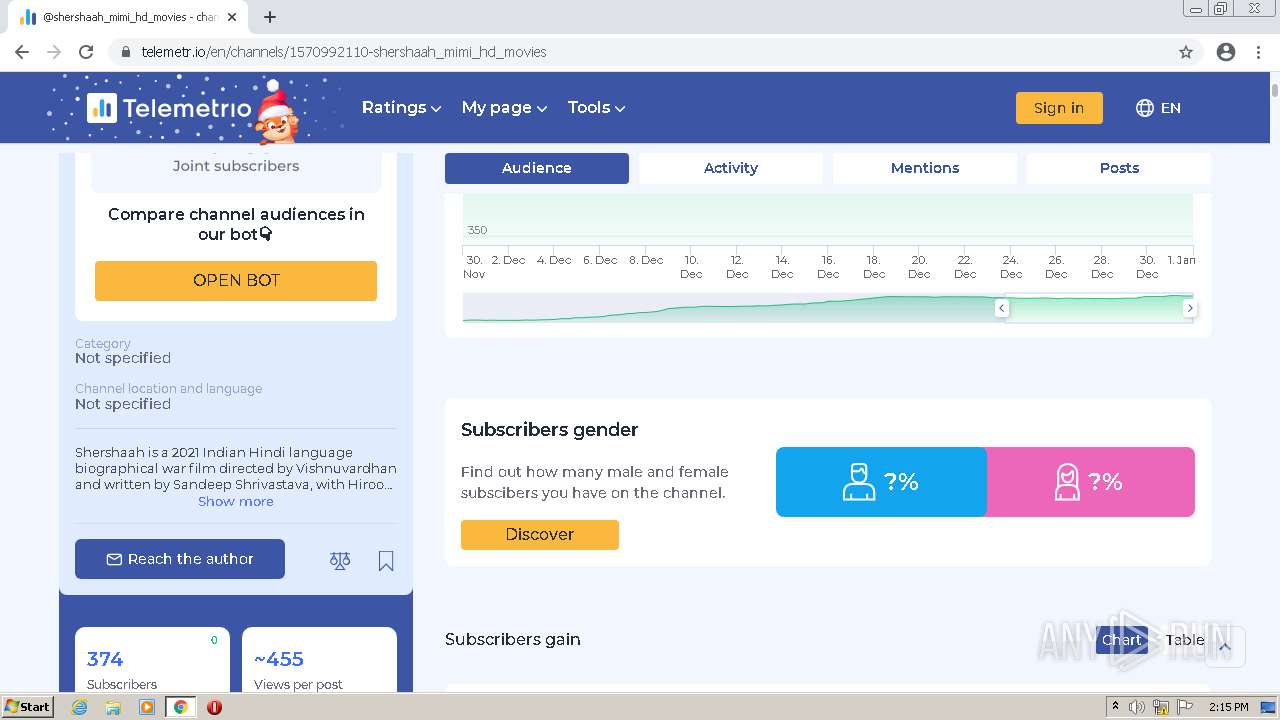Viewport: 1280px width, 720px height.
Task: Go back with the browser back arrow
Action: (22, 52)
